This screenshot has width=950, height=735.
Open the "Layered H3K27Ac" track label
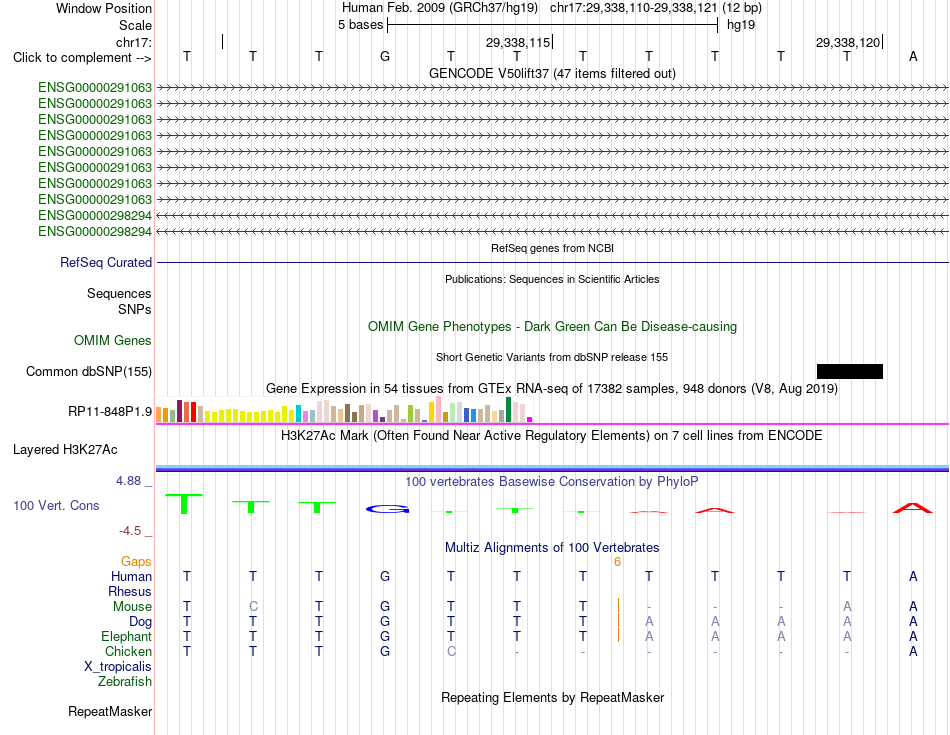[65, 450]
